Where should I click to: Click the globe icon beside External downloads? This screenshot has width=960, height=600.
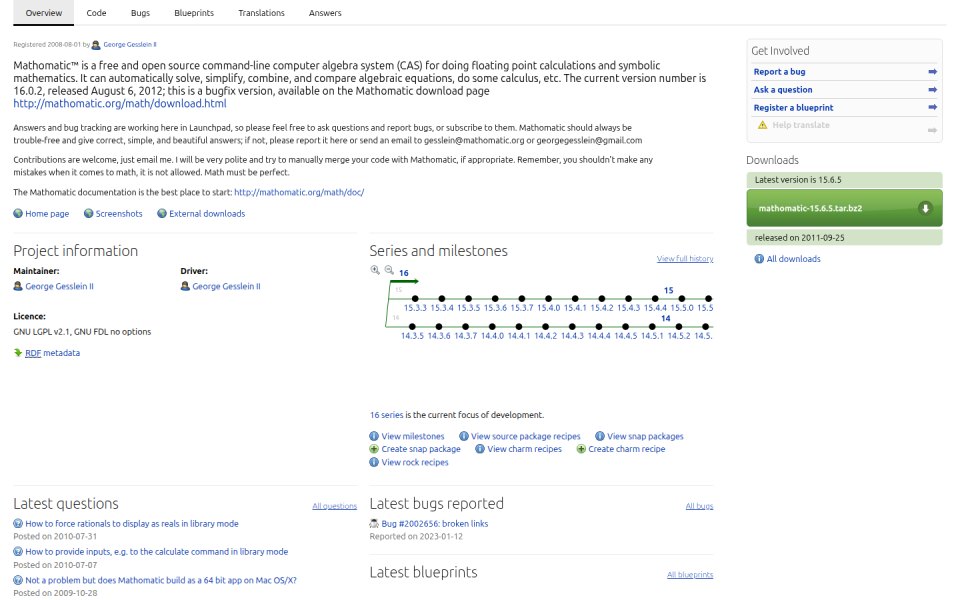162,214
